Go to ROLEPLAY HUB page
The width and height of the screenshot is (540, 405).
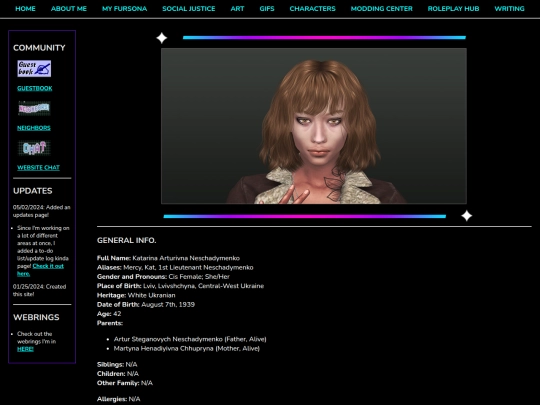click(453, 9)
